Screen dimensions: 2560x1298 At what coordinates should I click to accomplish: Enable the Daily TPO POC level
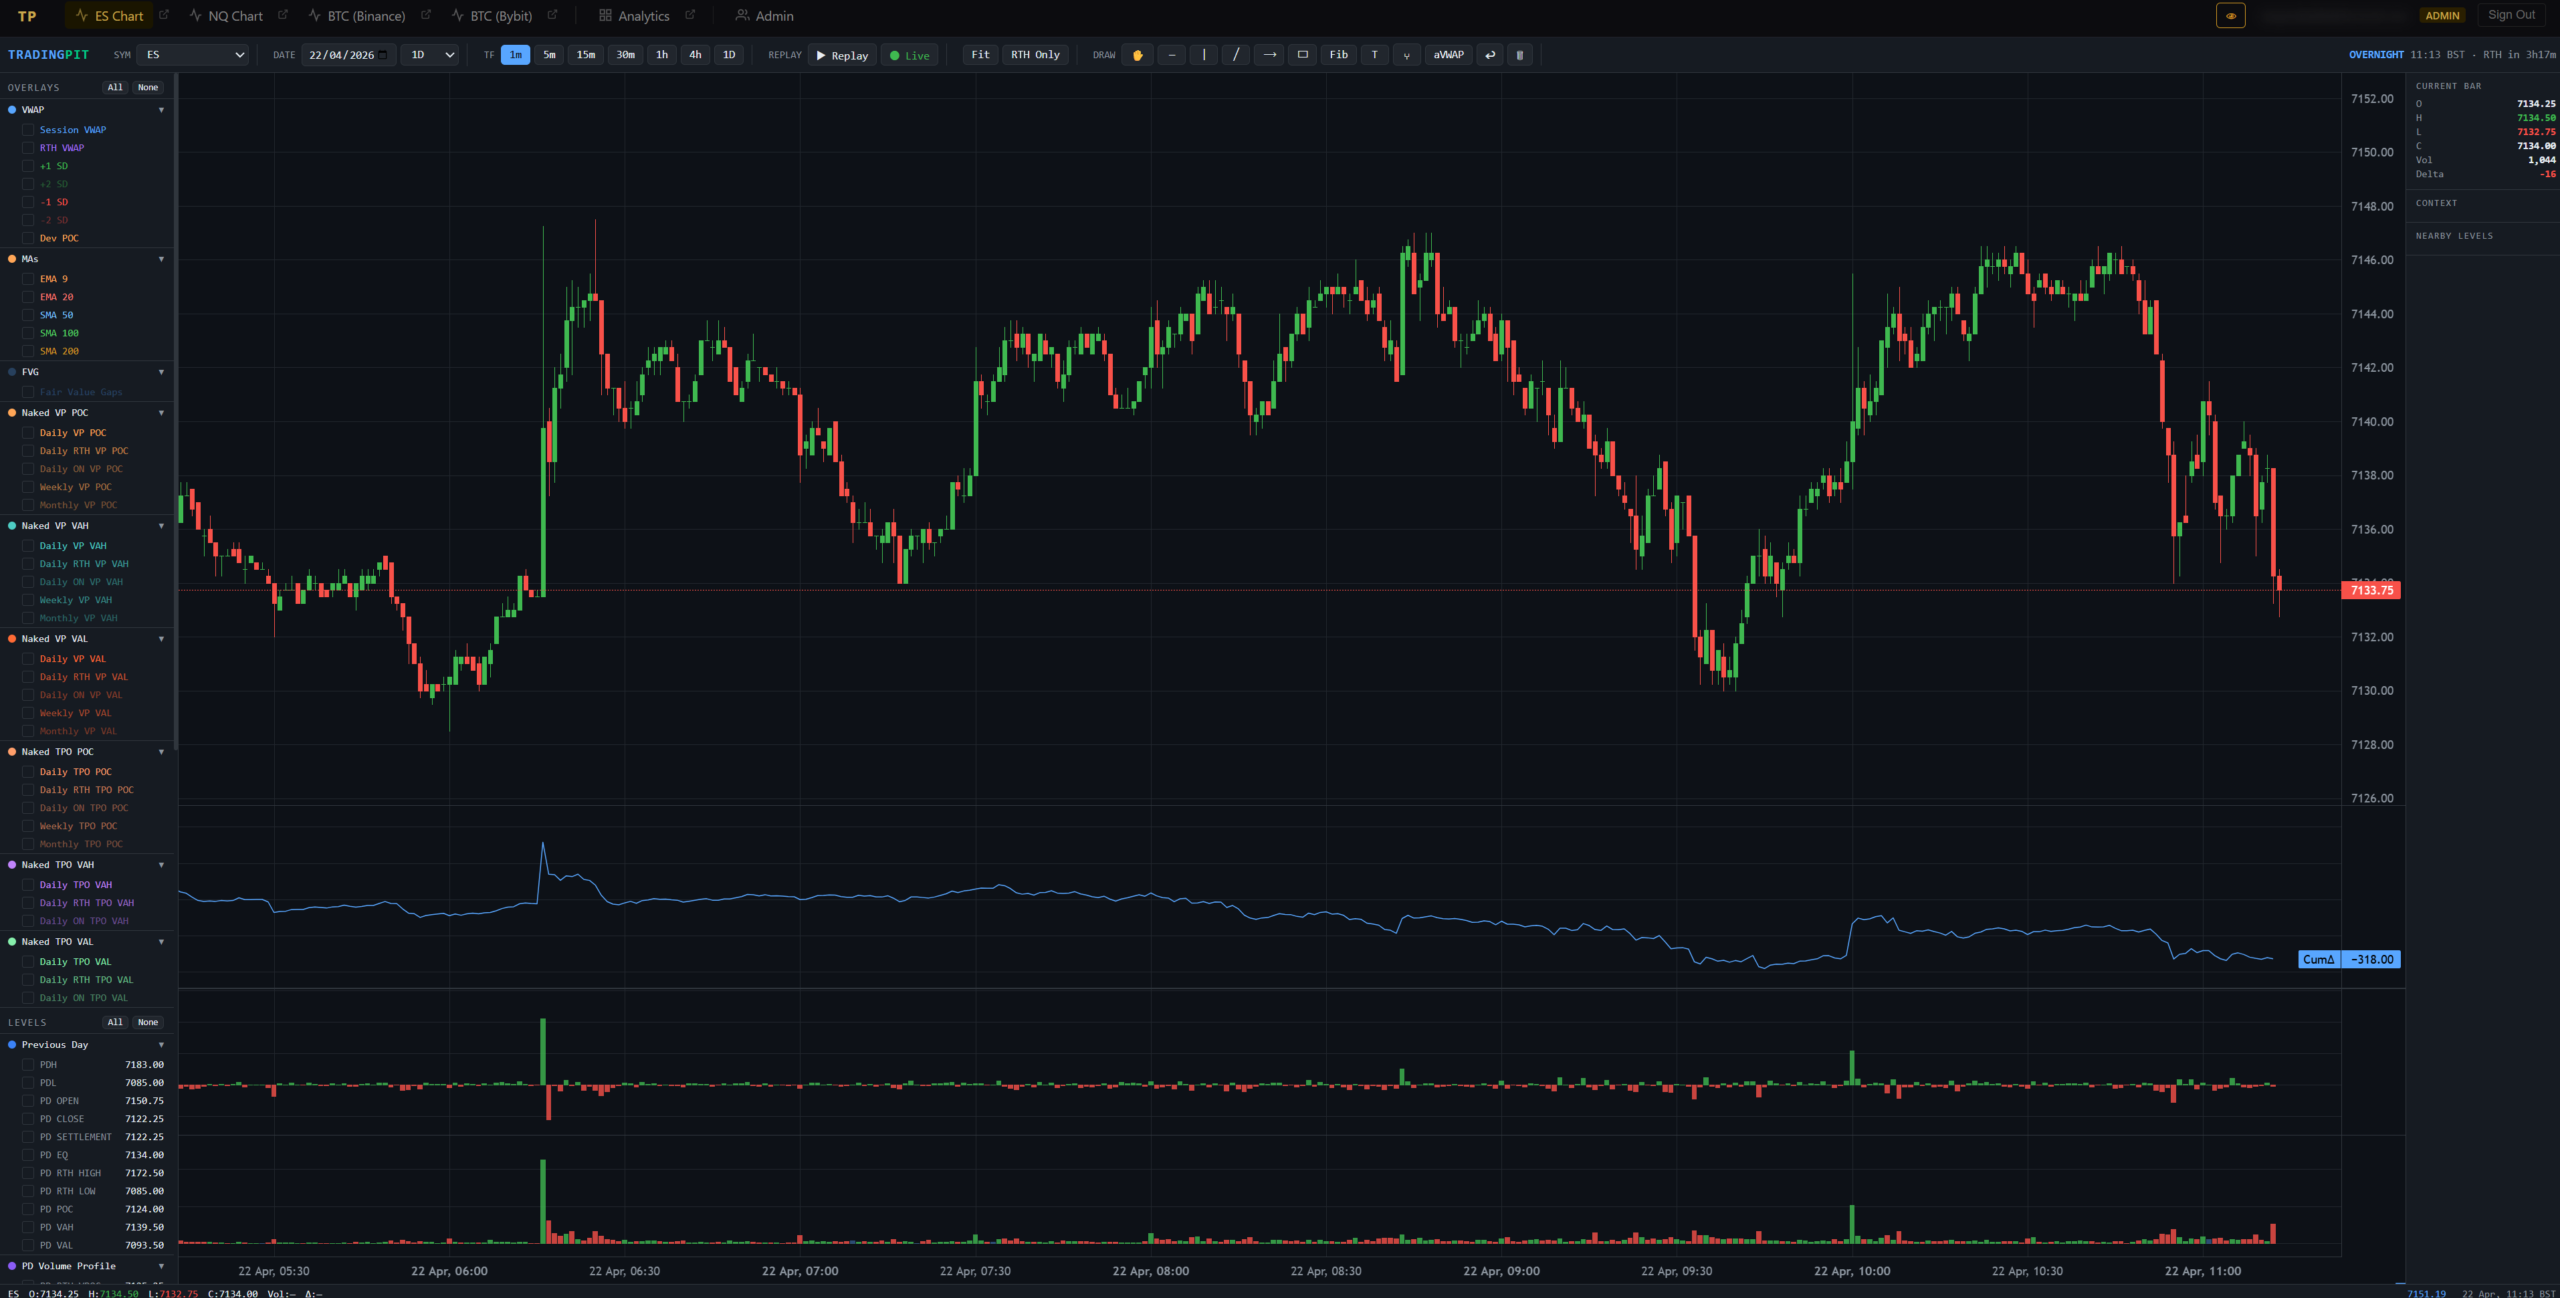tap(29, 772)
